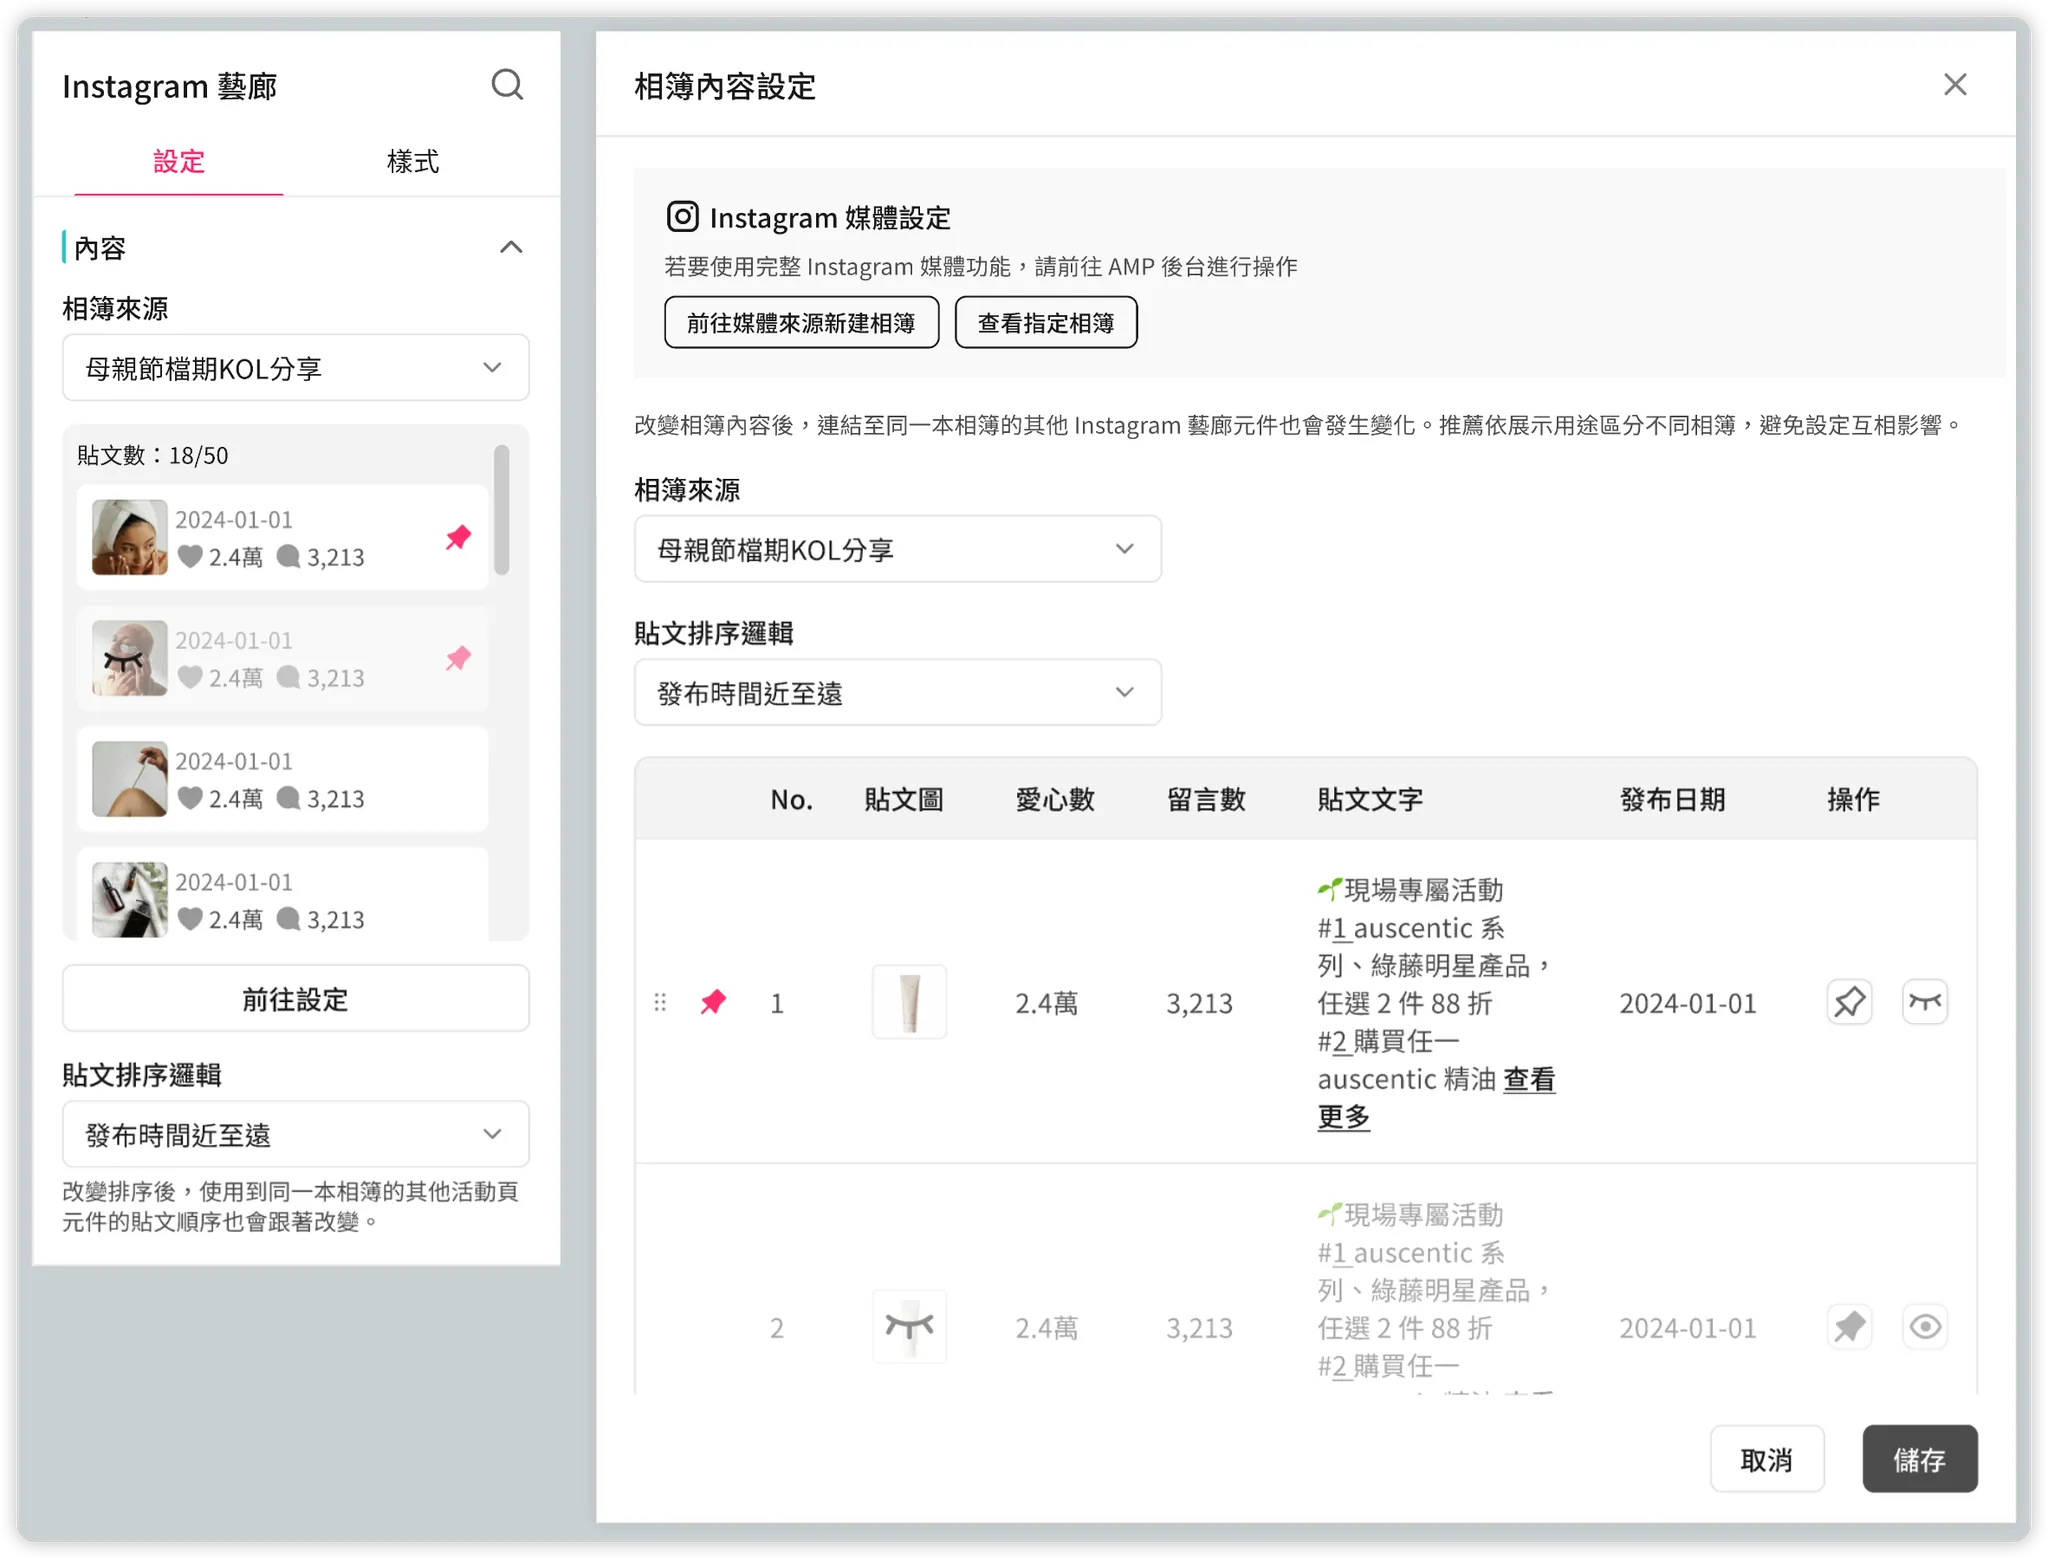This screenshot has height=1559, width=2048.
Task: Open dialog 貼文排序邏輯 dropdown
Action: tap(897, 692)
